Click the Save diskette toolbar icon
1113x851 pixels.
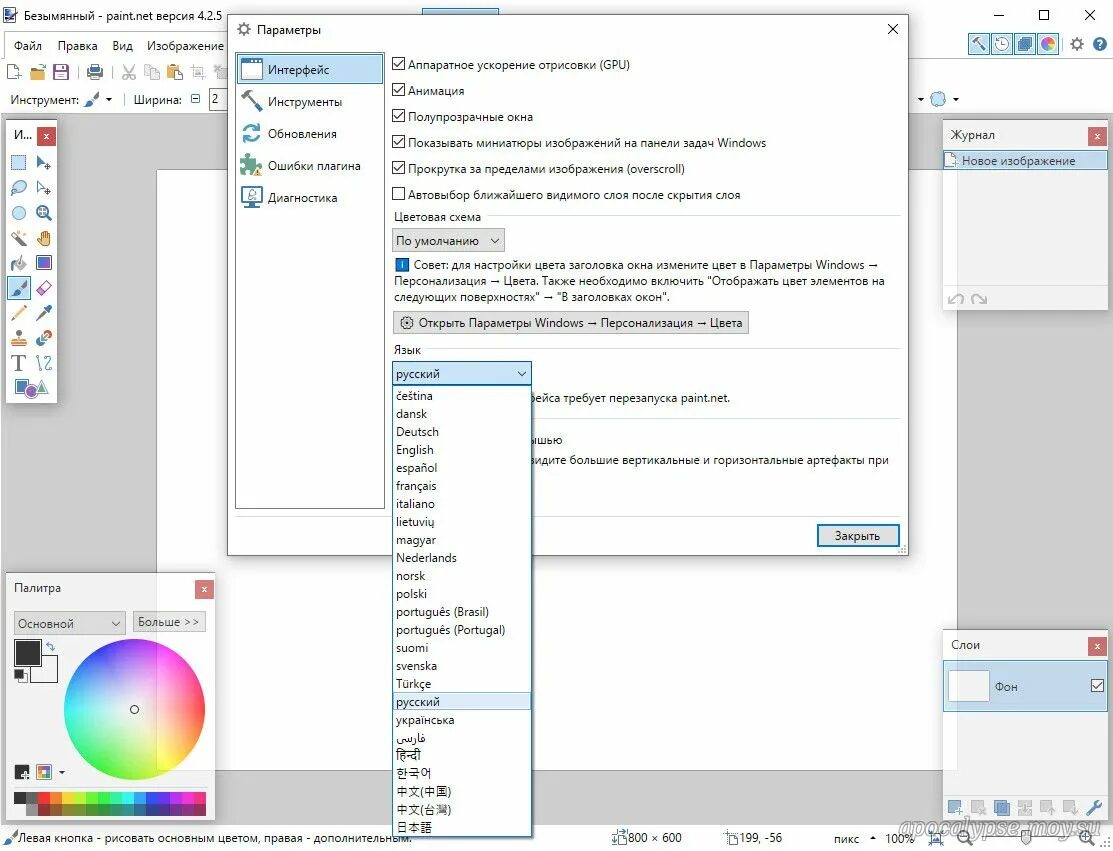pos(61,72)
